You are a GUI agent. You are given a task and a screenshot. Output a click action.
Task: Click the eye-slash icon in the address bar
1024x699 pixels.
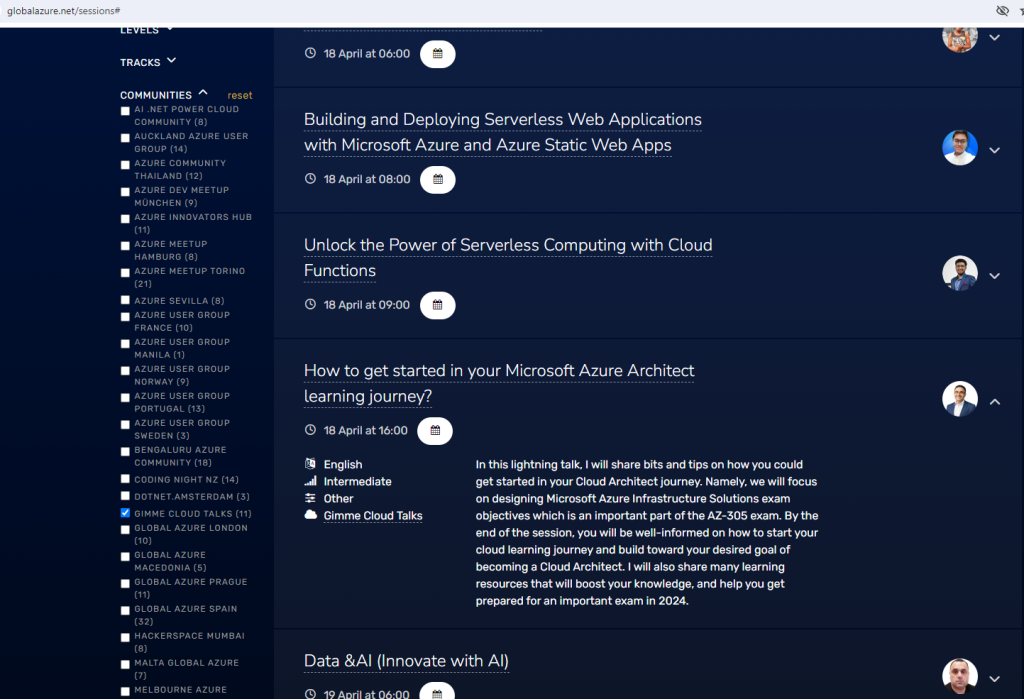pos(1002,10)
